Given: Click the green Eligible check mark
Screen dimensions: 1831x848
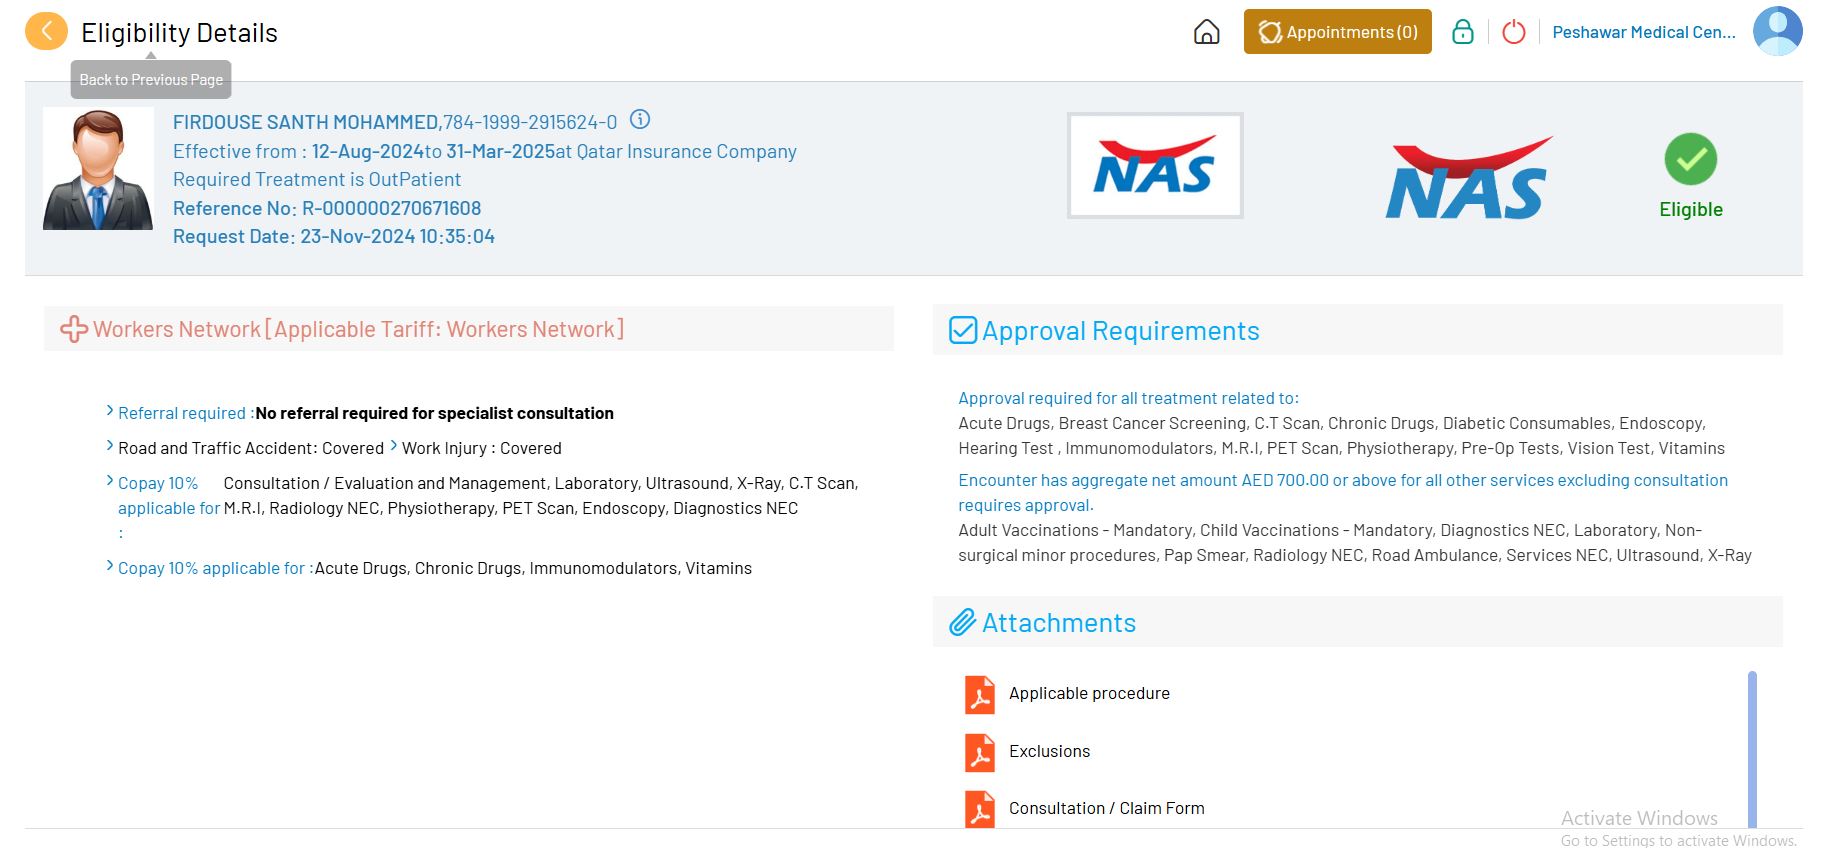Looking at the screenshot, I should click(x=1690, y=160).
